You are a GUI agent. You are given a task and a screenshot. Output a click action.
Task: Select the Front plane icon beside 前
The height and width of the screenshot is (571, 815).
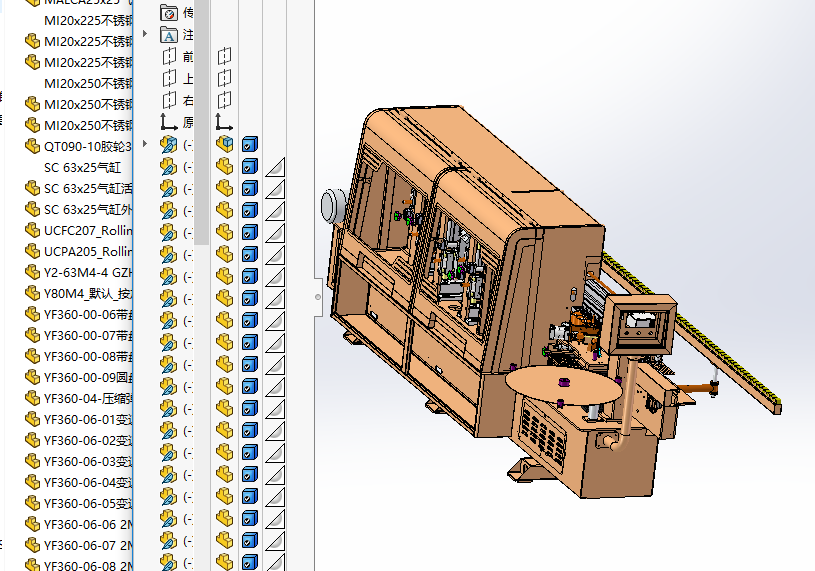click(169, 56)
